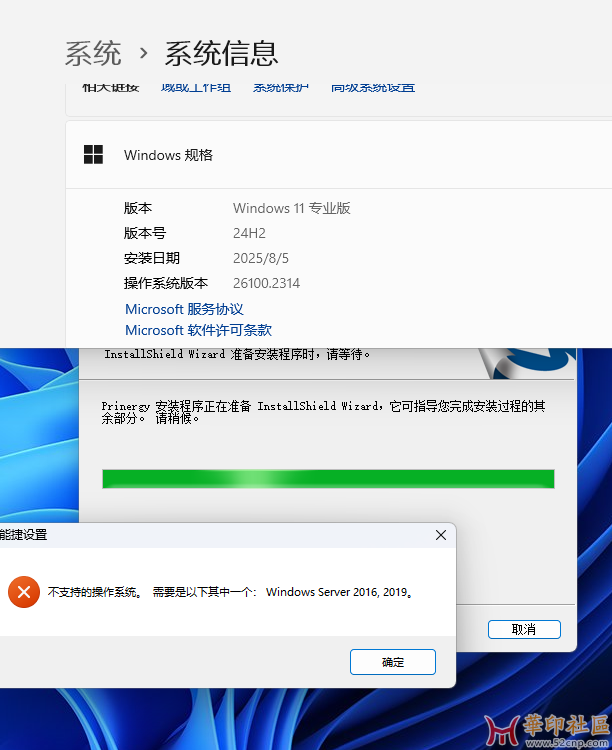Screen dimensions: 612x750
Task: Click the red error icon in dialog
Action: tap(23, 592)
